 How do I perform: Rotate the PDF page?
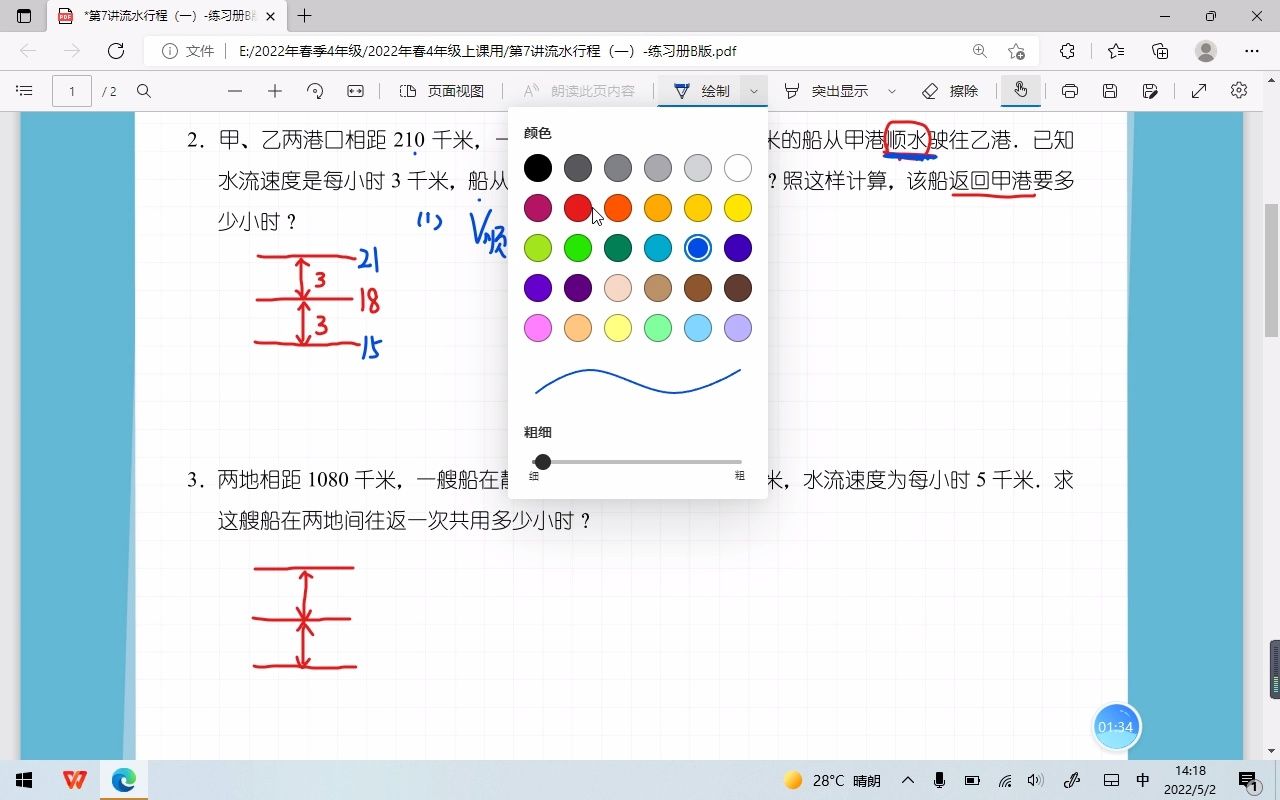click(x=315, y=91)
